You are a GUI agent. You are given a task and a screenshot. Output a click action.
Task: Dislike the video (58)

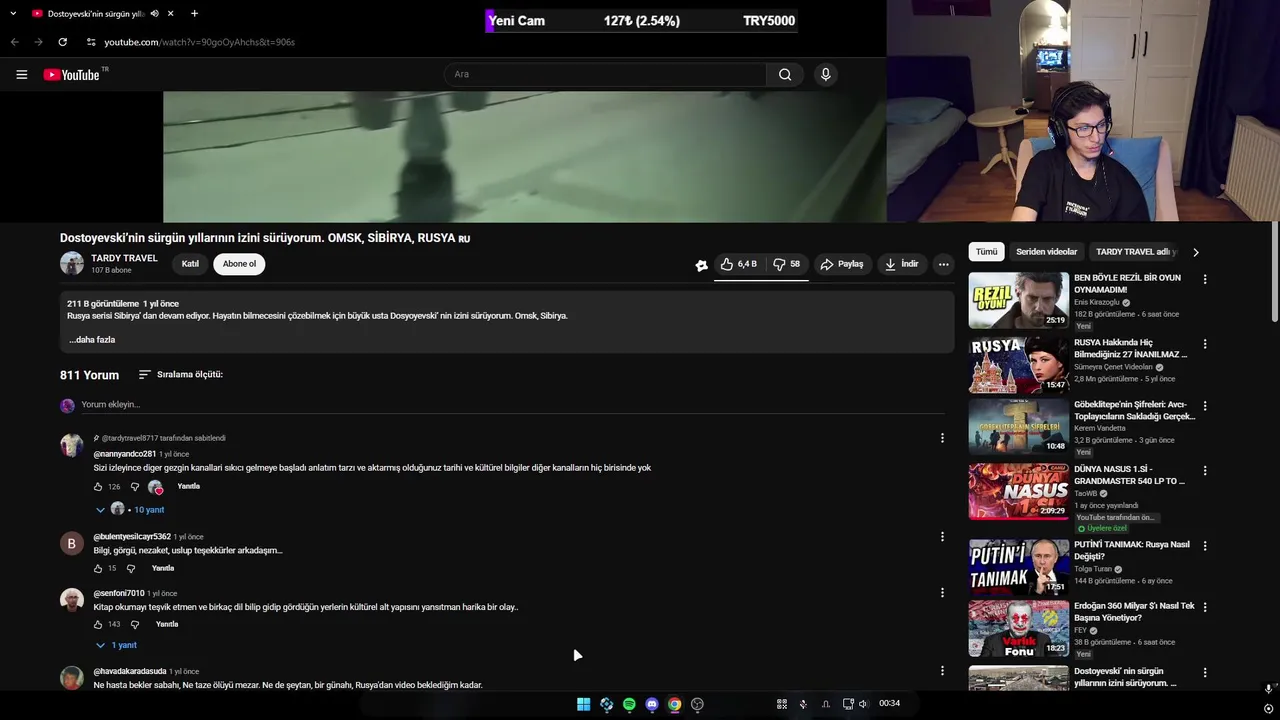tap(786, 264)
